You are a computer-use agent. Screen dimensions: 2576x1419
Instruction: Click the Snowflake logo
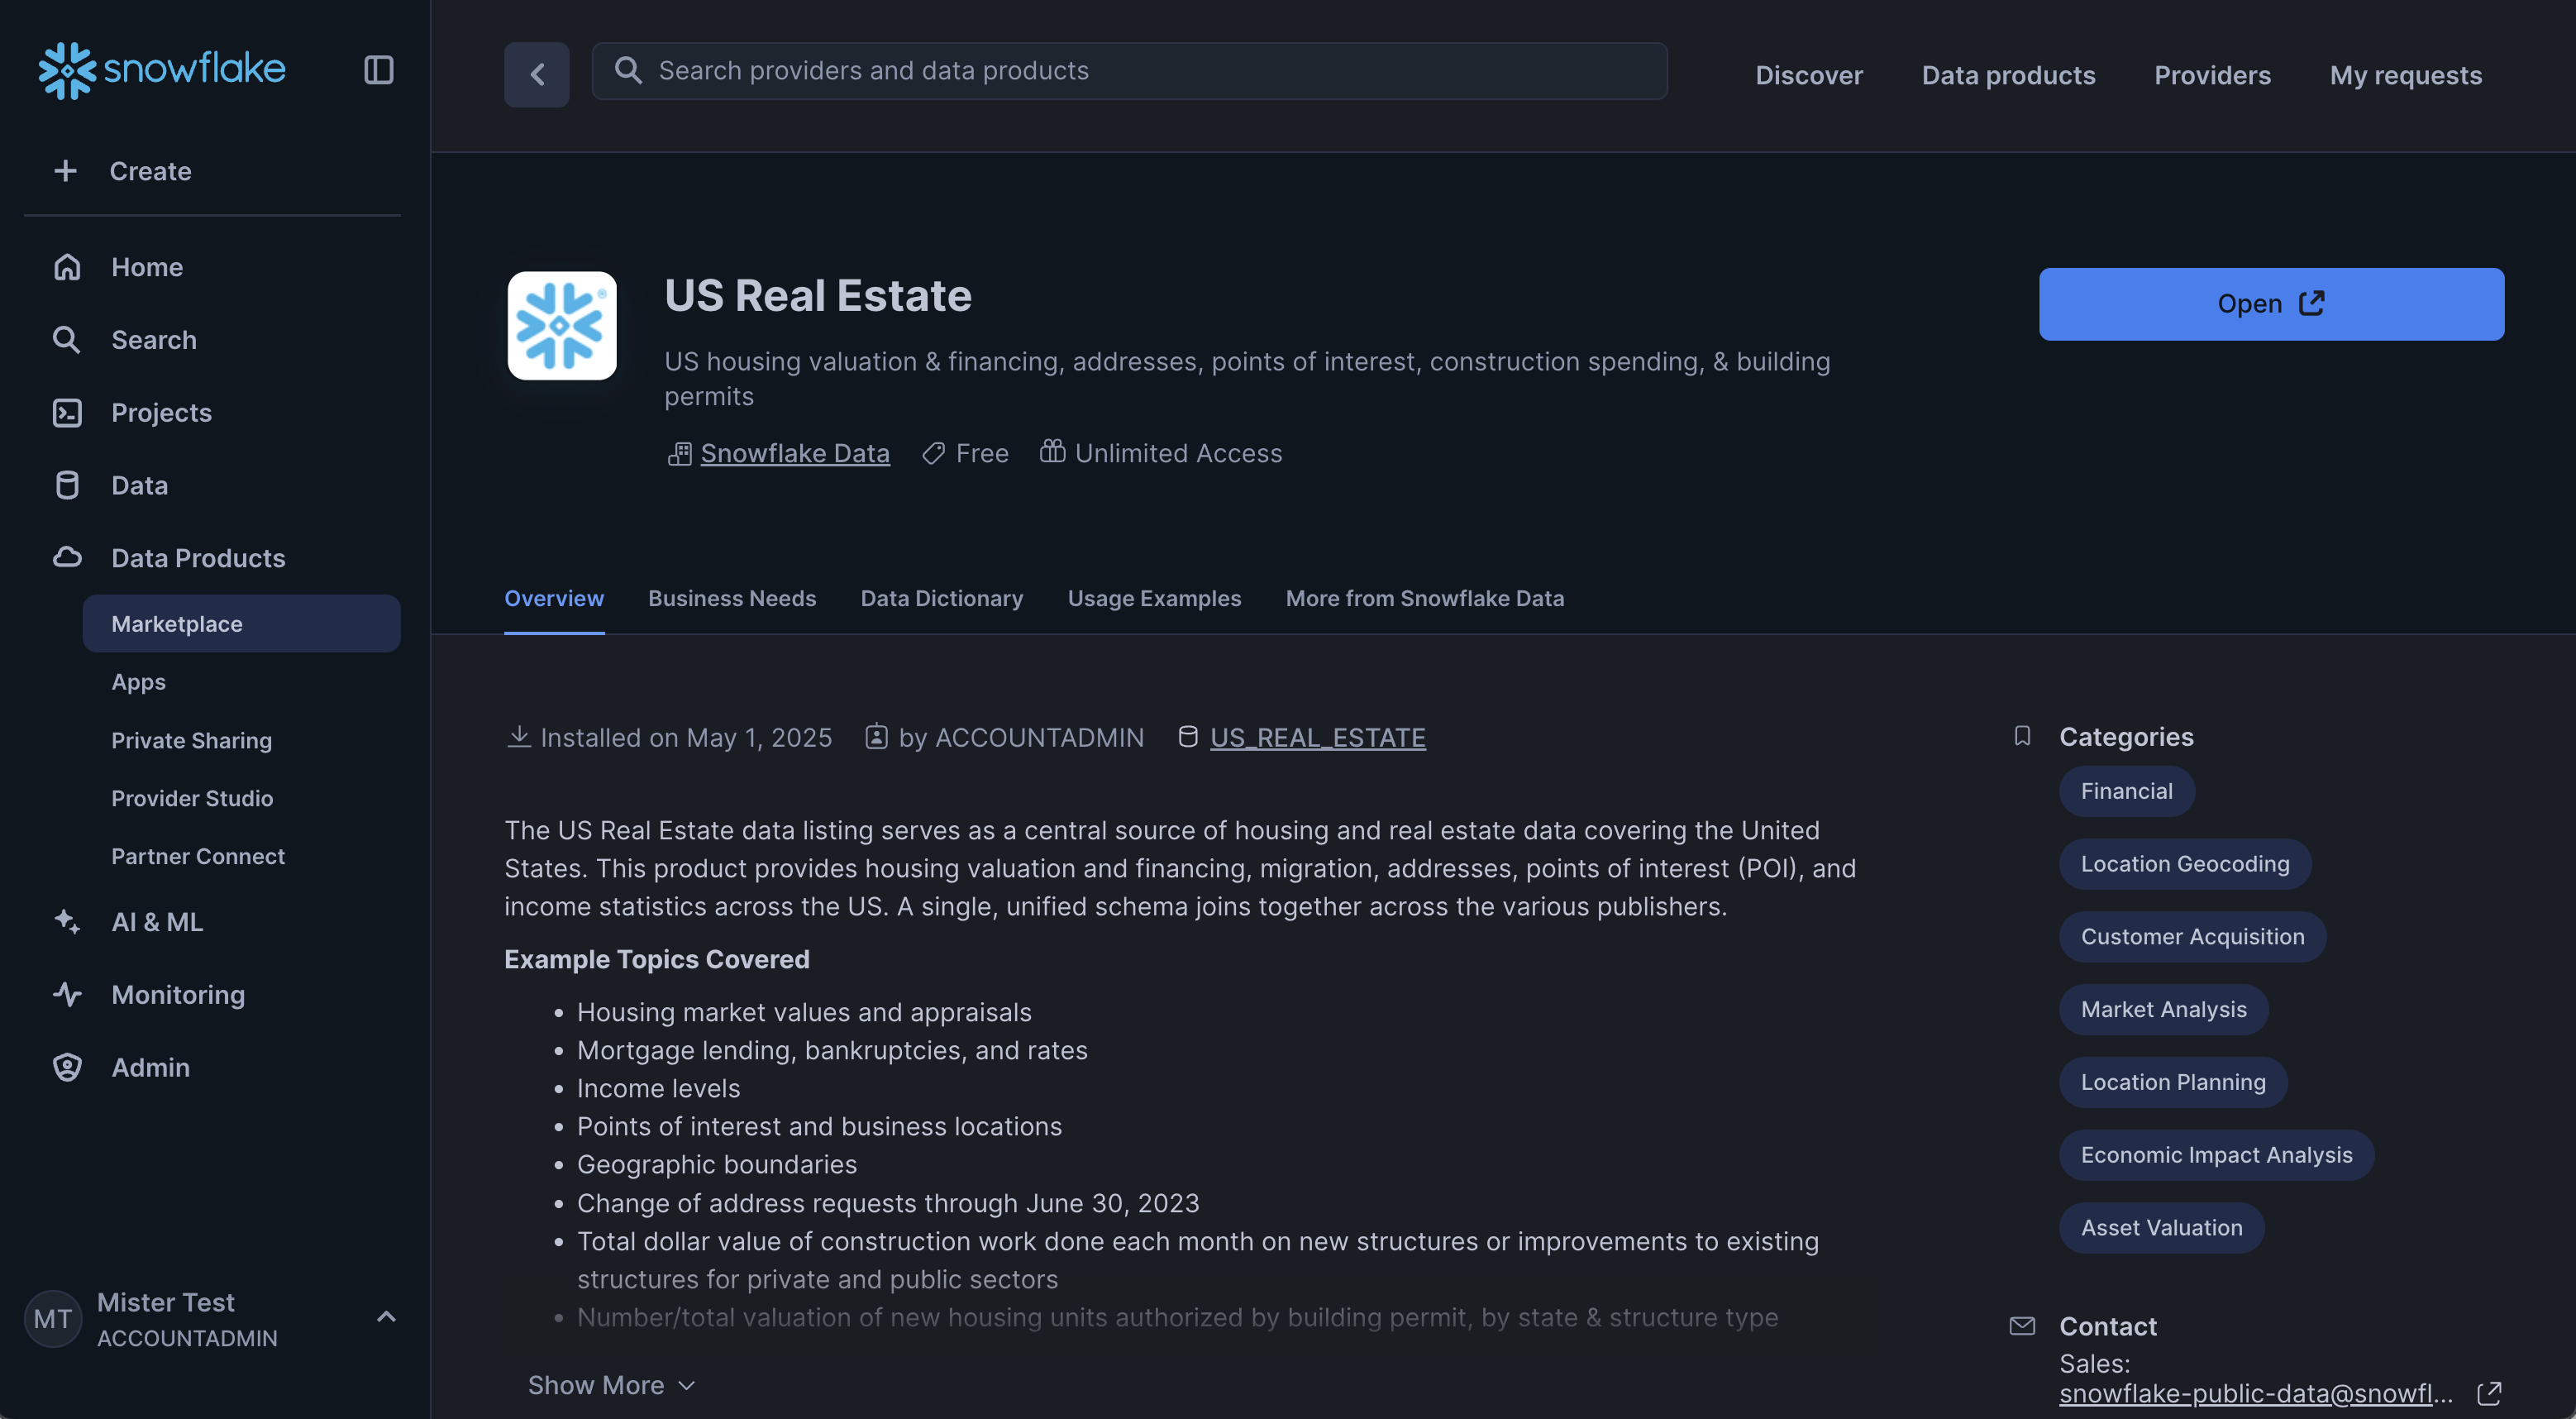click(160, 69)
